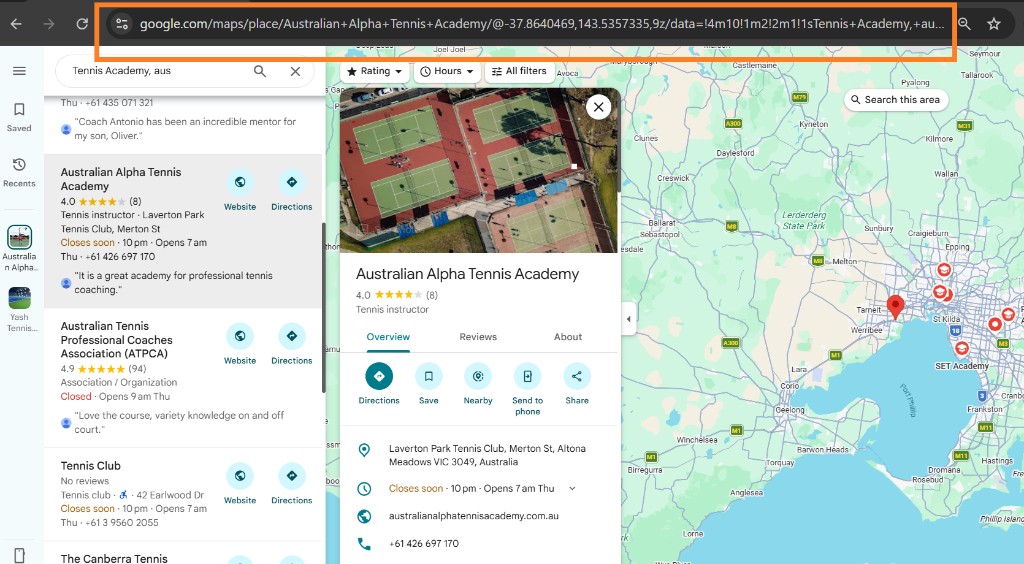Click the red selected location pin on map
The image size is (1024, 564).
tap(895, 306)
